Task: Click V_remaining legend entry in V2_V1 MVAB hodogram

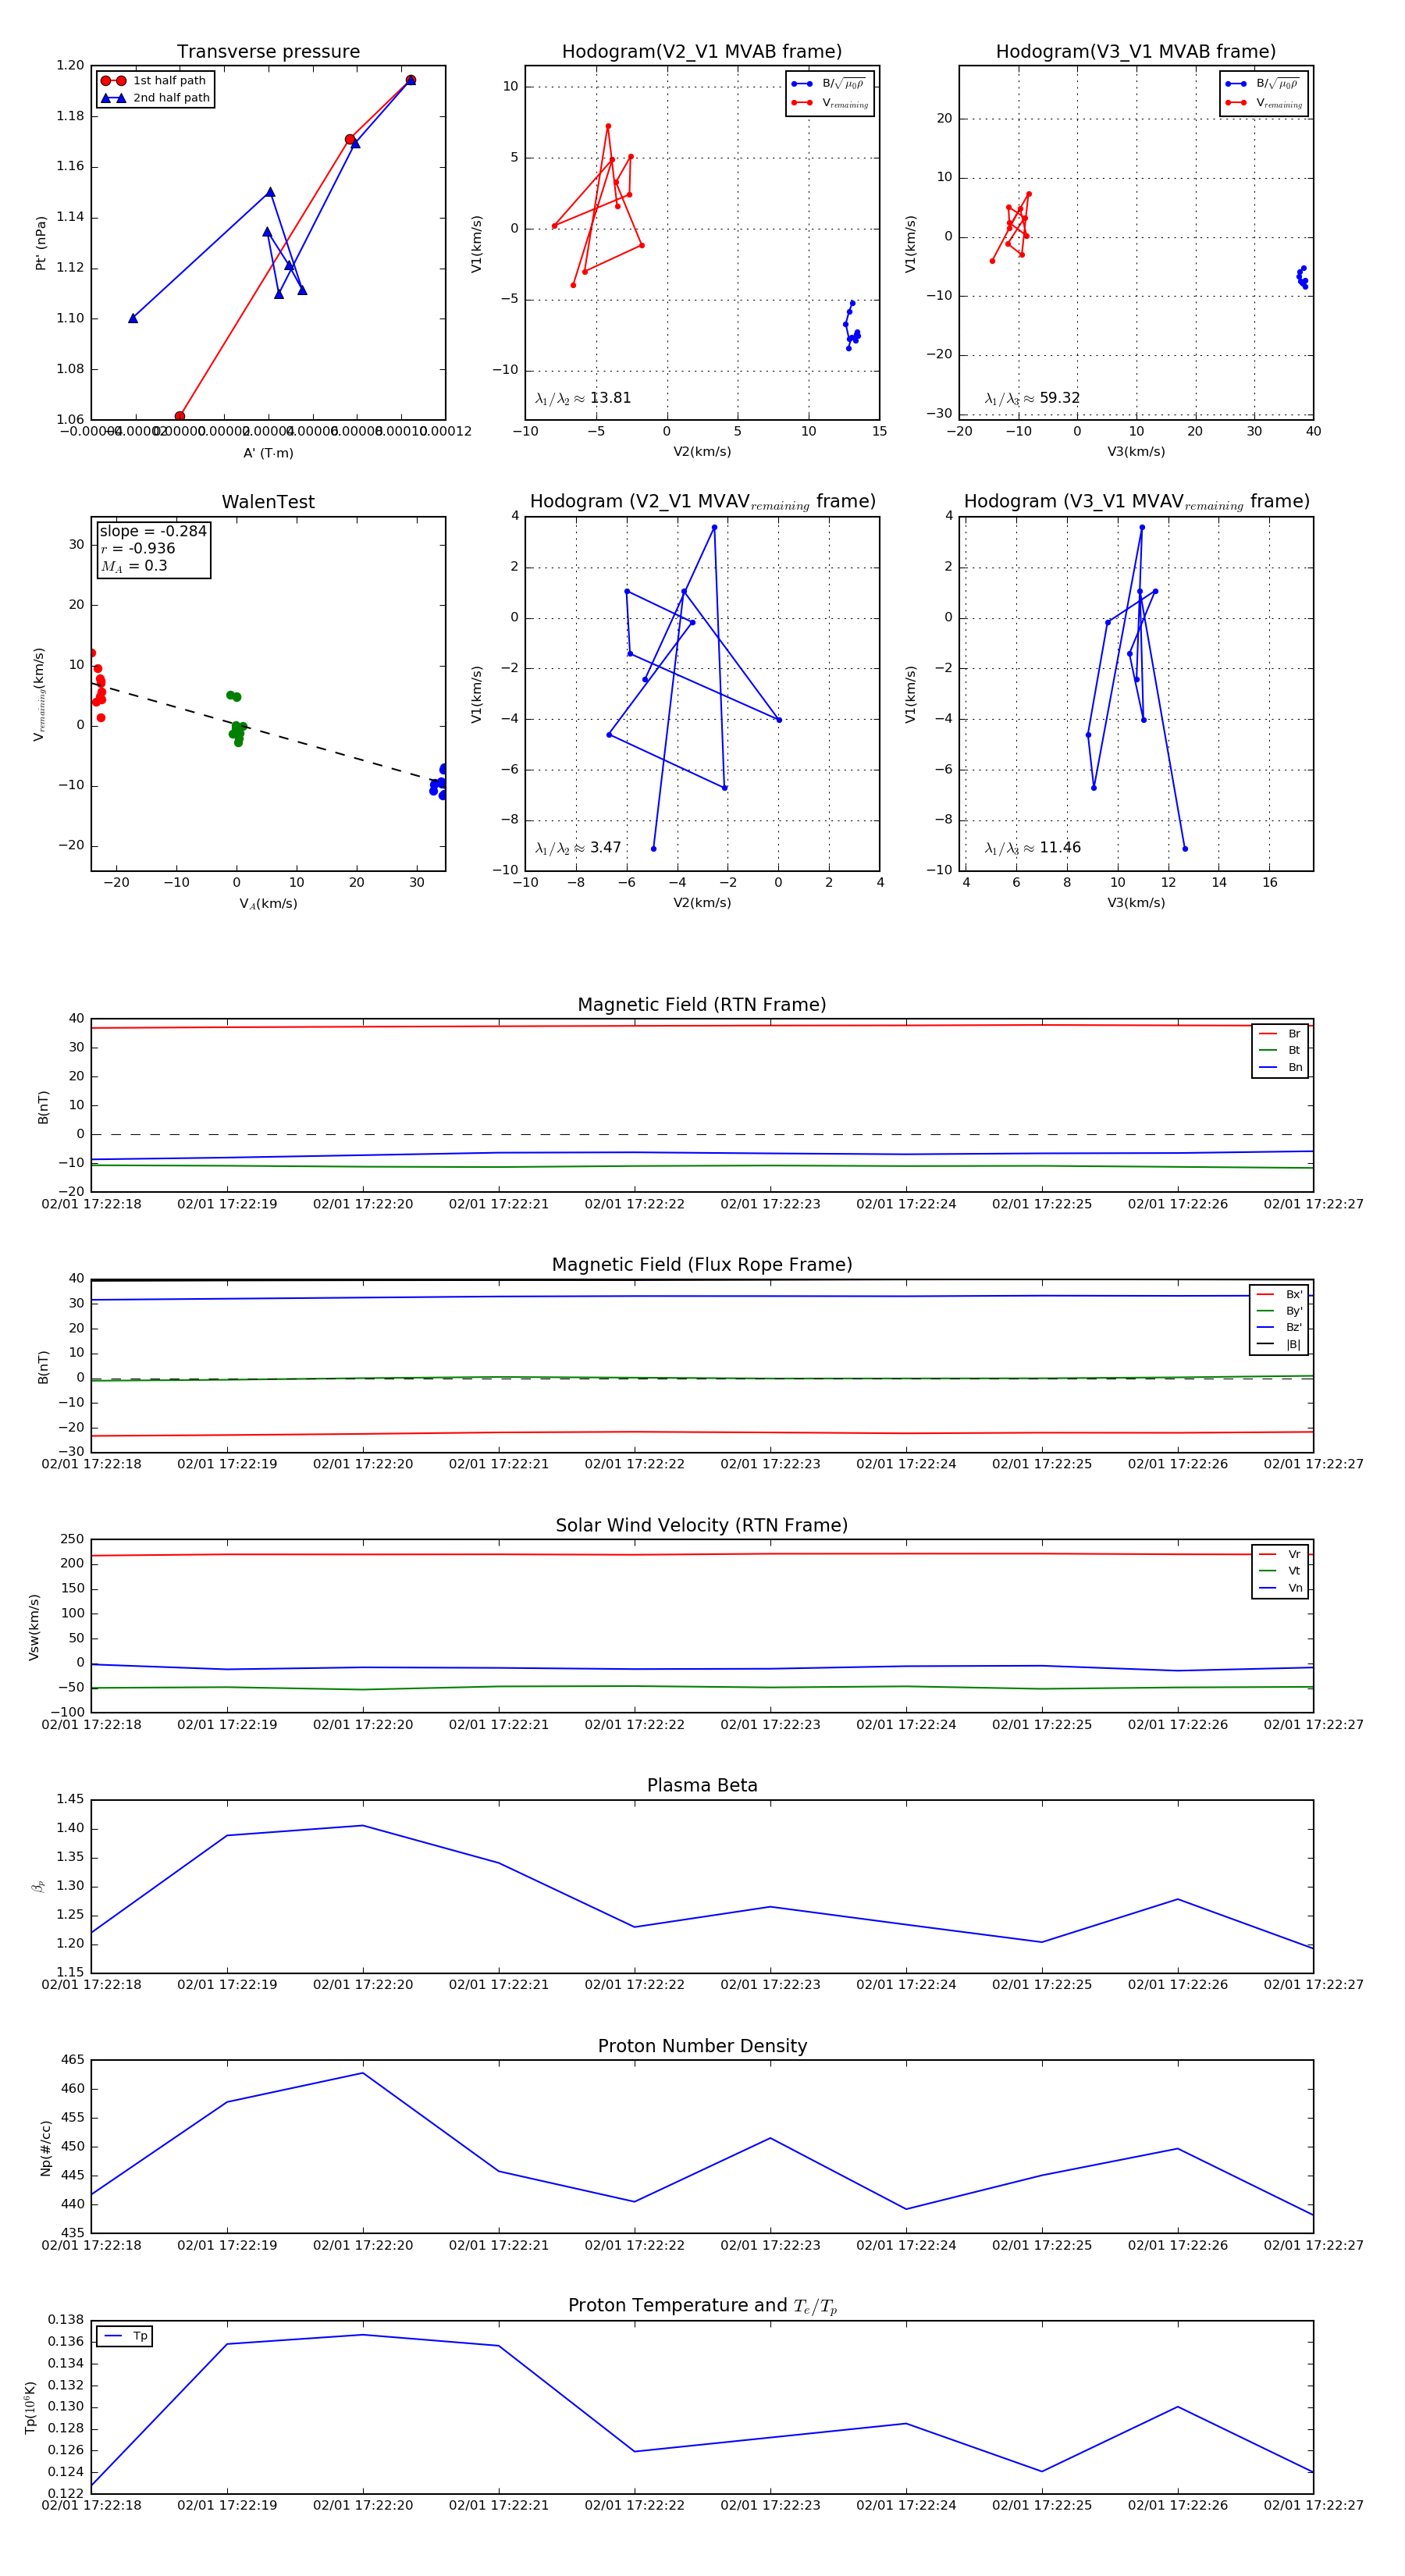Action: pyautogui.click(x=830, y=103)
